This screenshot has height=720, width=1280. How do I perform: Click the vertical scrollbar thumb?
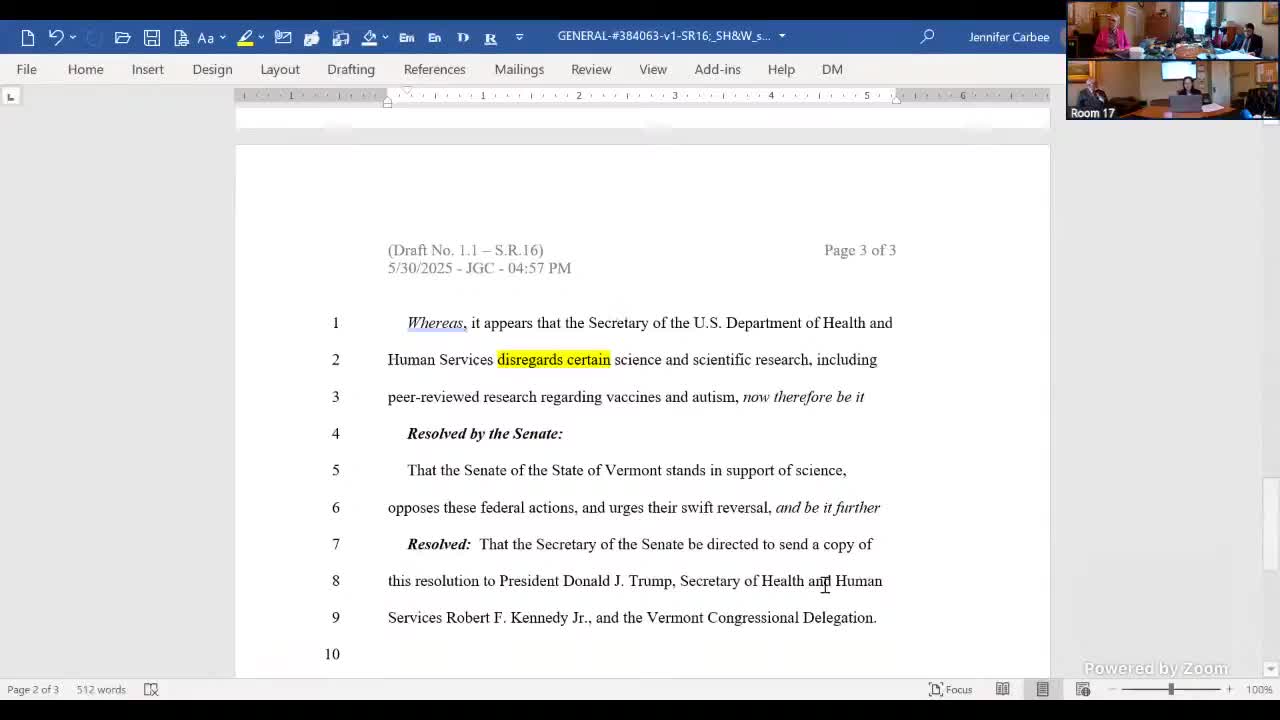click(1271, 524)
